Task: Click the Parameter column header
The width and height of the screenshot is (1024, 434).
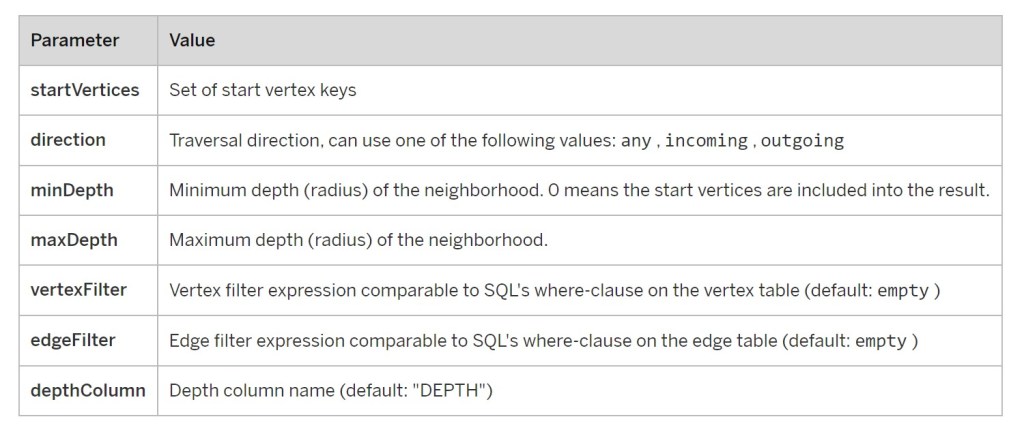Action: pyautogui.click(x=75, y=41)
